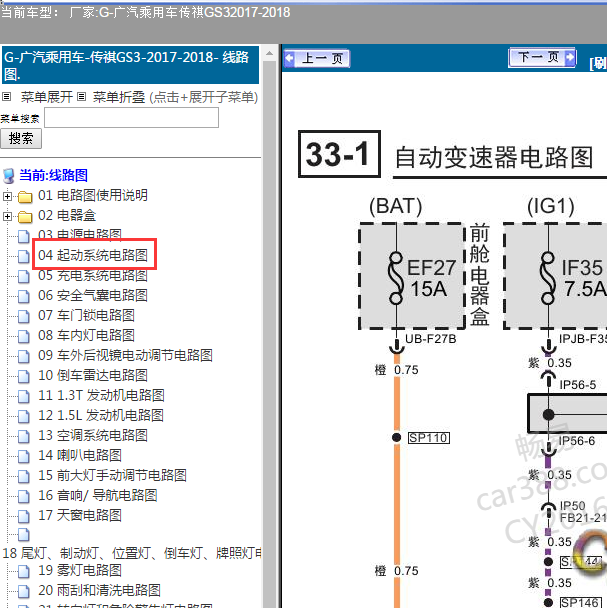Click page icon beside 17 天窗电路图

pyautogui.click(x=24, y=516)
